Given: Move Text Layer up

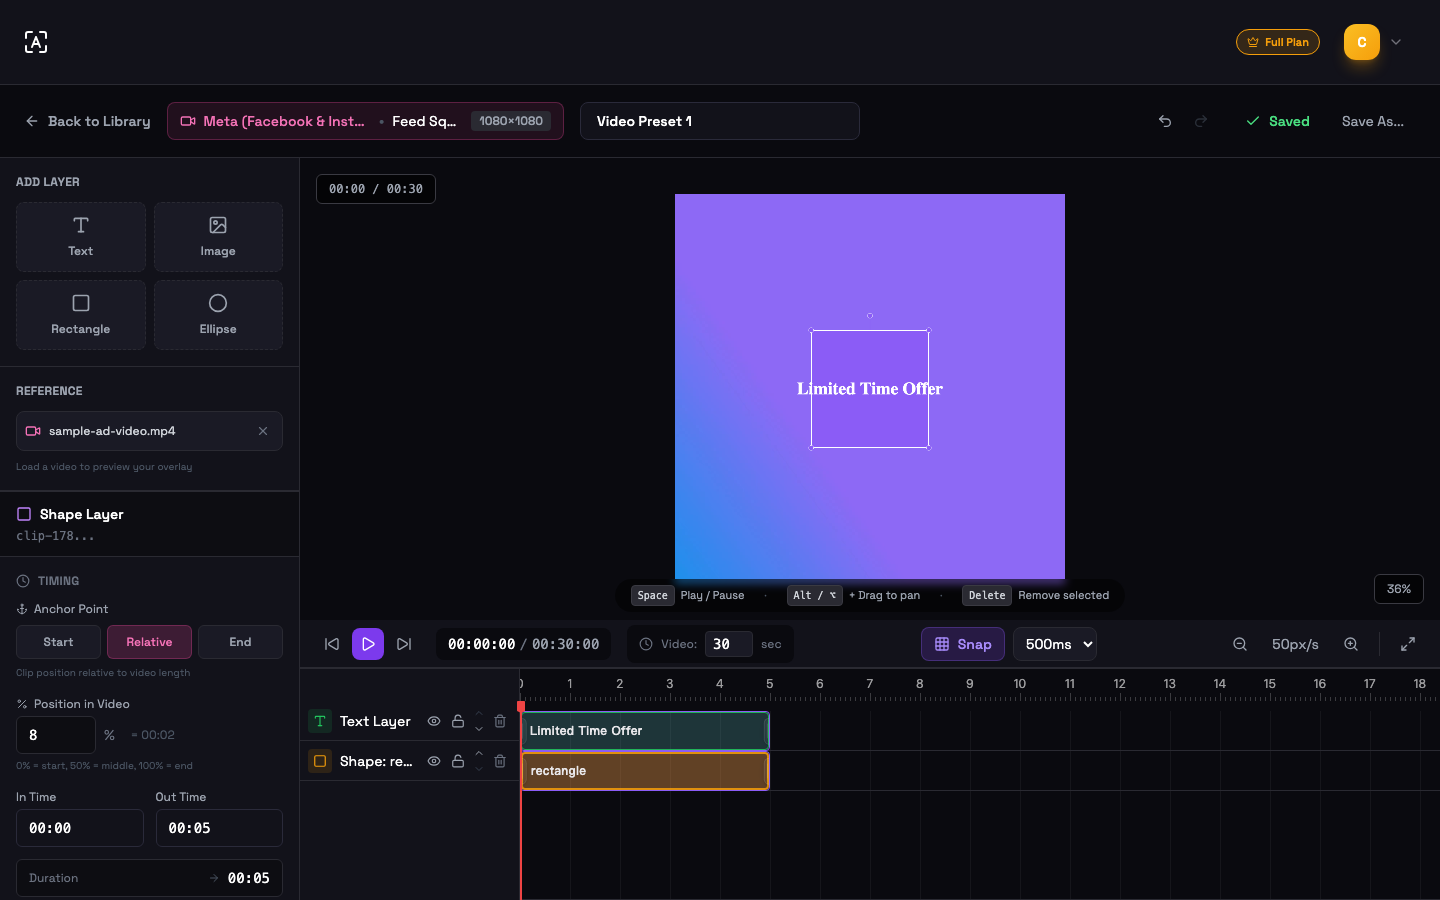Looking at the screenshot, I should click(x=479, y=714).
